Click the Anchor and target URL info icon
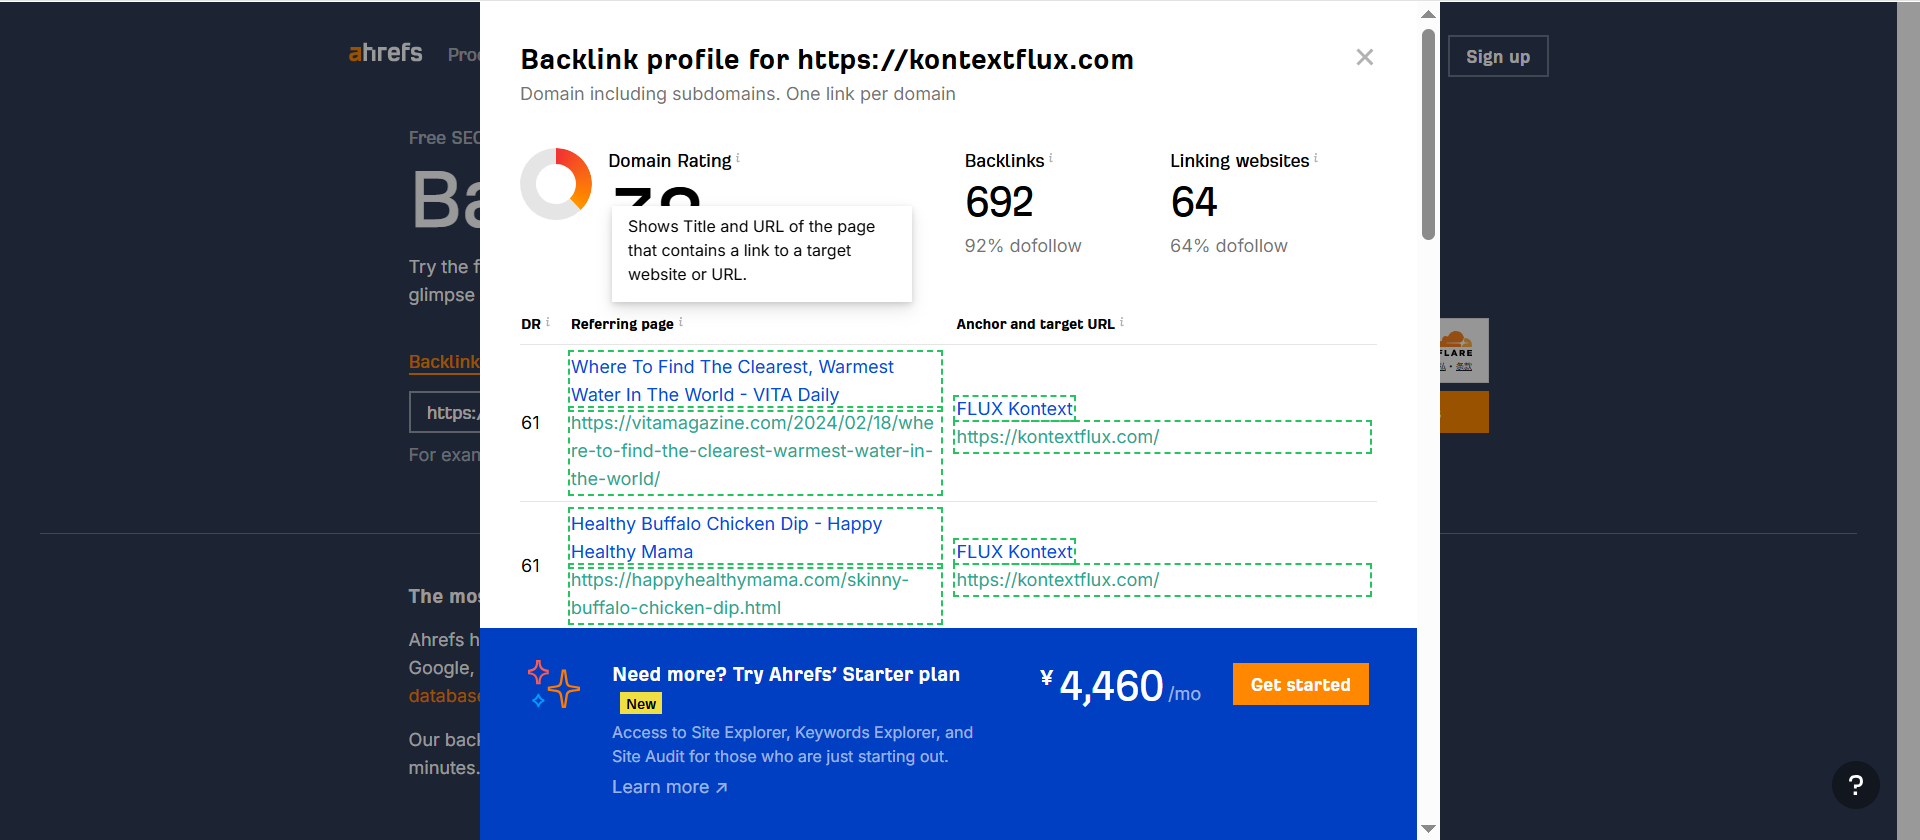 [x=1122, y=322]
